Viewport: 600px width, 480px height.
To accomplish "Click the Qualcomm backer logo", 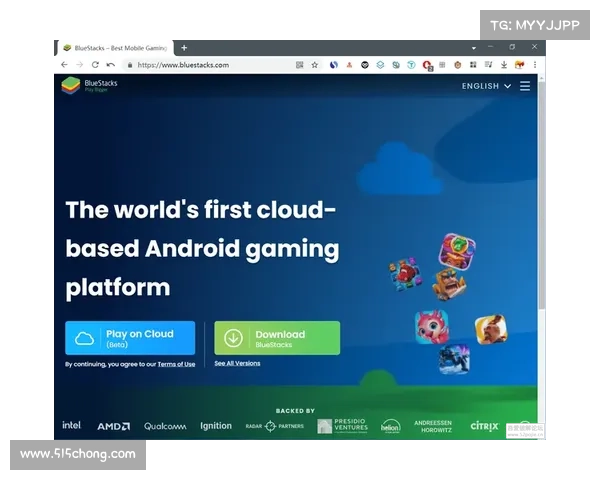I will [165, 426].
